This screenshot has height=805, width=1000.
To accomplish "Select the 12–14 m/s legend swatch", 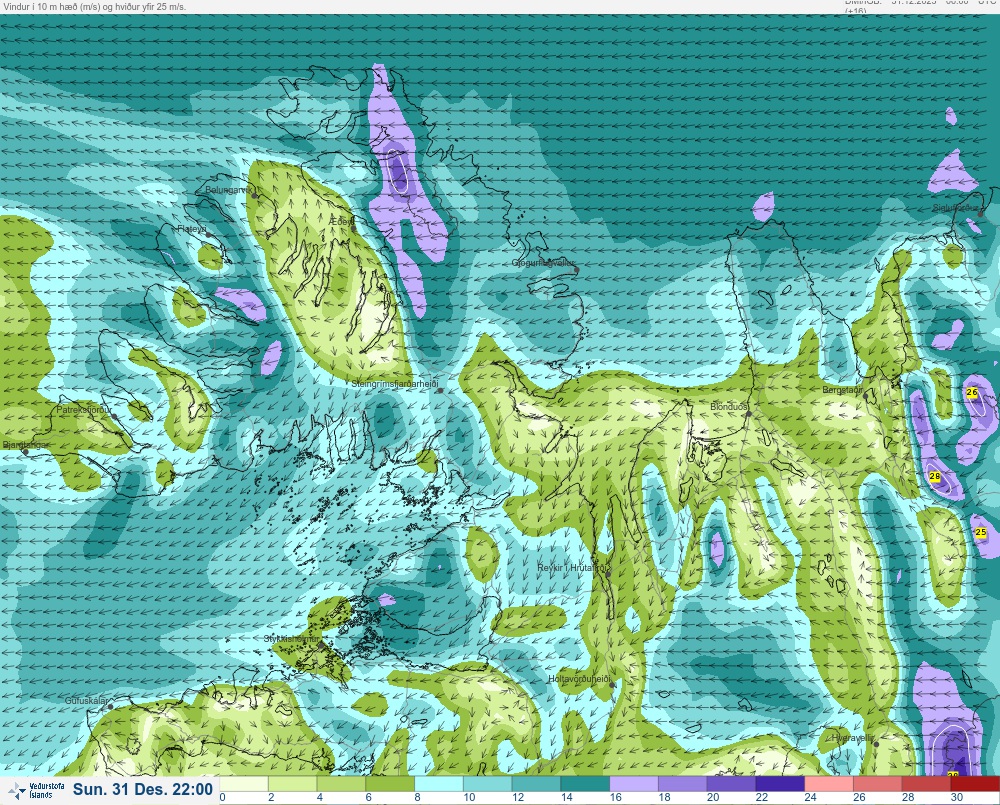I will 536,783.
